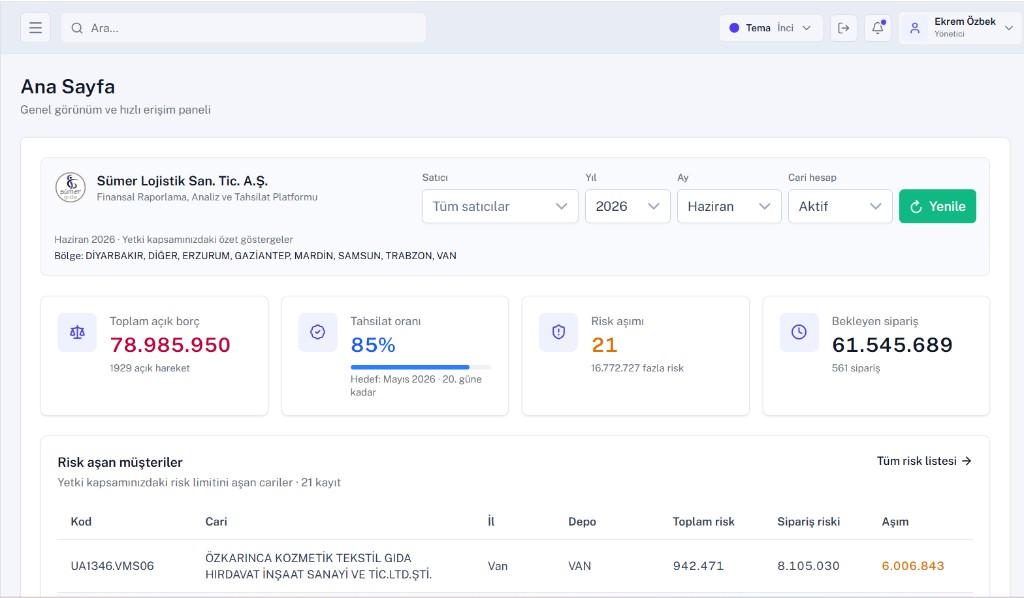Image resolution: width=1024 pixels, height=598 pixels.
Task: Click the 942.471 total risk cell
Action: pos(698,566)
